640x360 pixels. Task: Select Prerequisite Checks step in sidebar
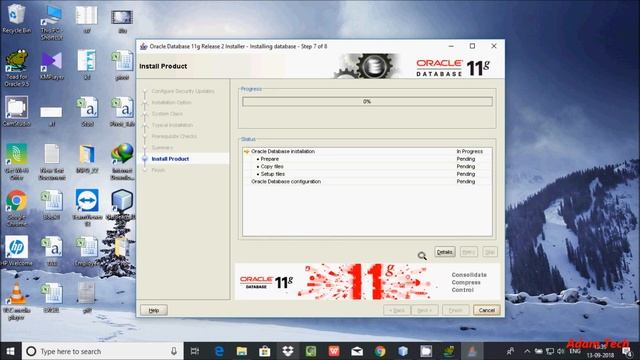point(174,136)
